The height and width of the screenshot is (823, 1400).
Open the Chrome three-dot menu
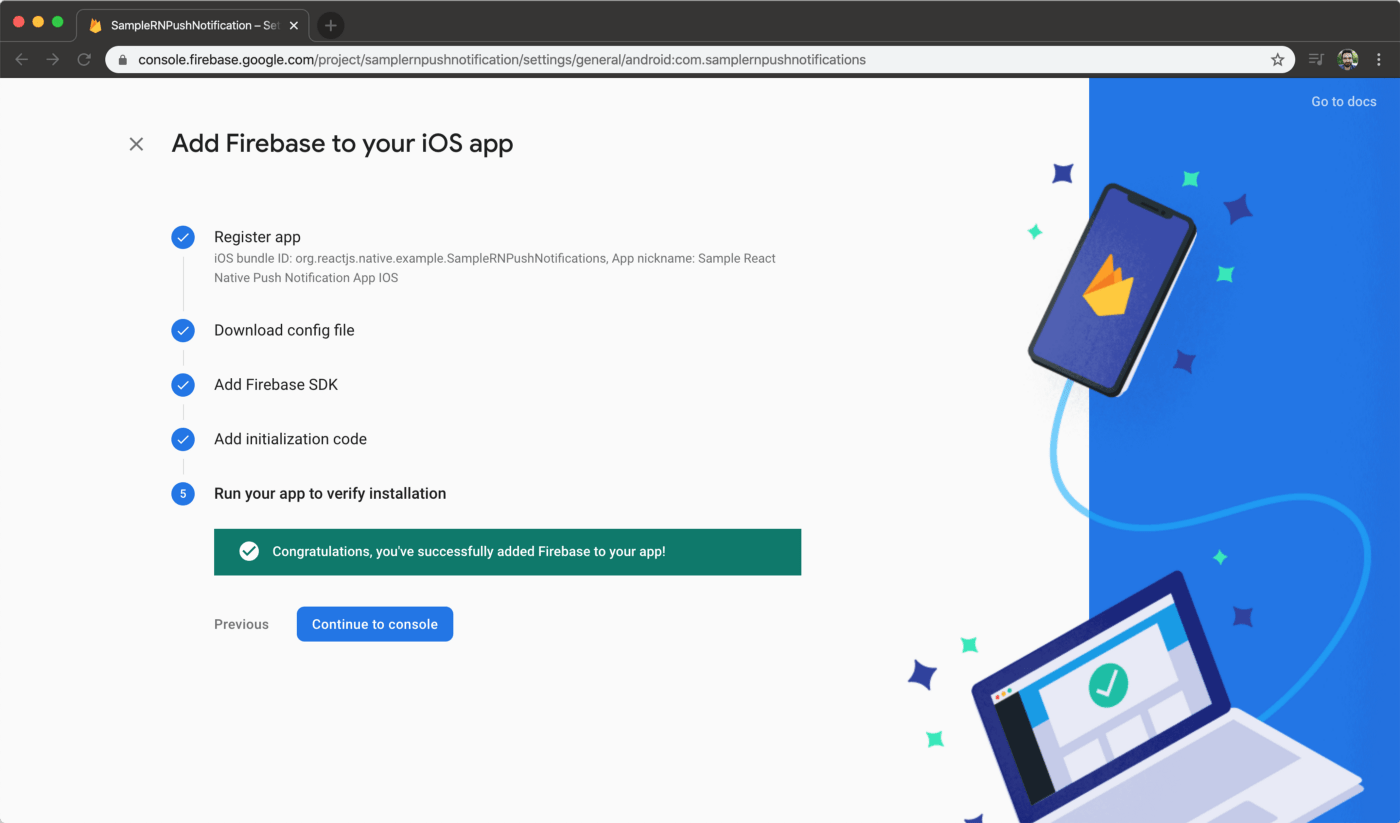[1379, 60]
